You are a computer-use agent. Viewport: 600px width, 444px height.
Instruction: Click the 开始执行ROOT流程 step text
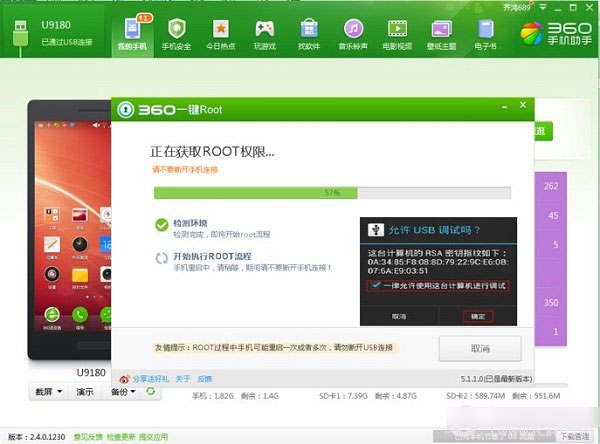(212, 256)
